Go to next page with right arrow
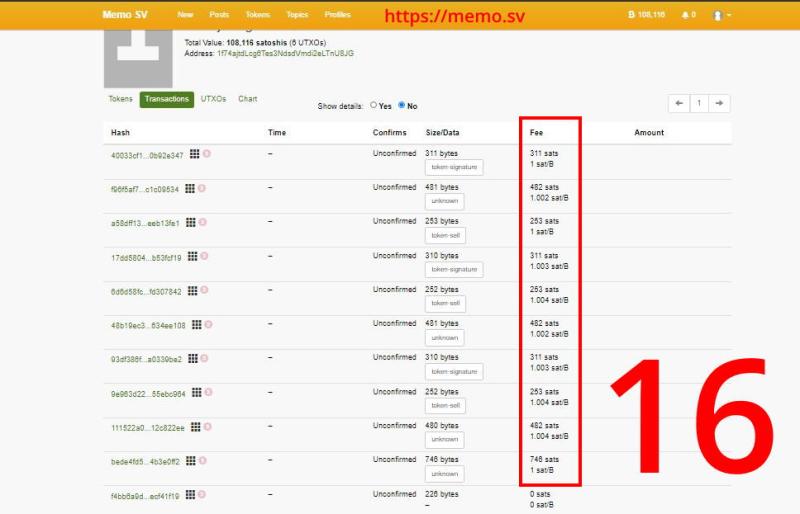 tap(719, 103)
